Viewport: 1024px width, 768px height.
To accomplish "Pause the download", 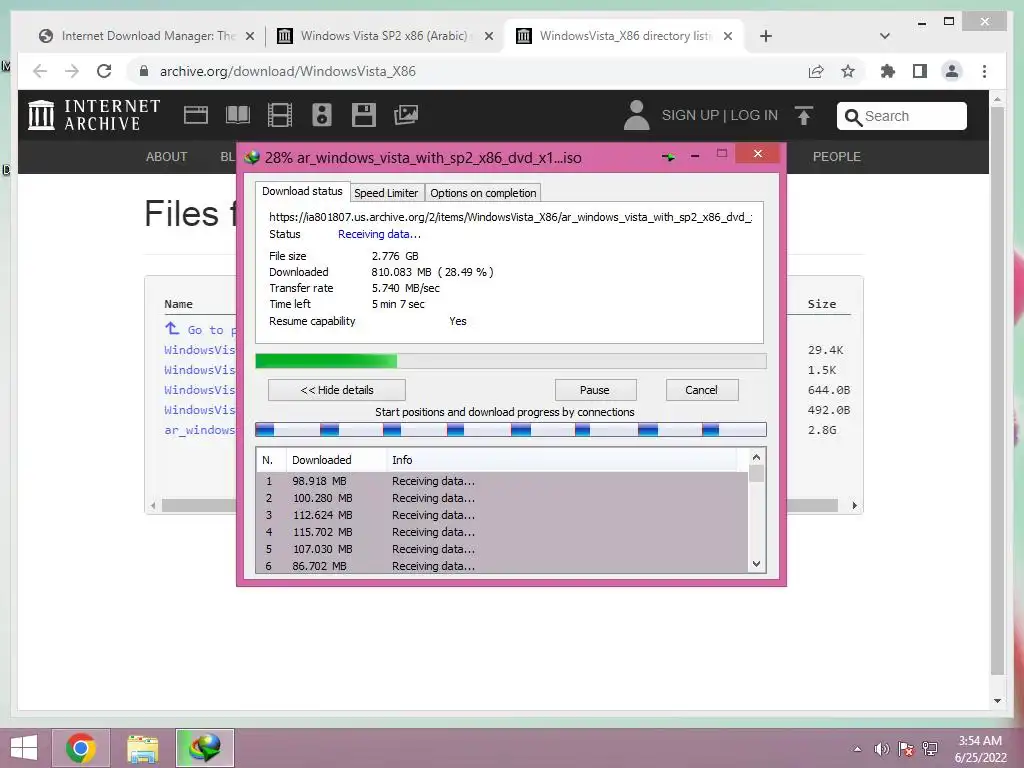I will click(594, 390).
